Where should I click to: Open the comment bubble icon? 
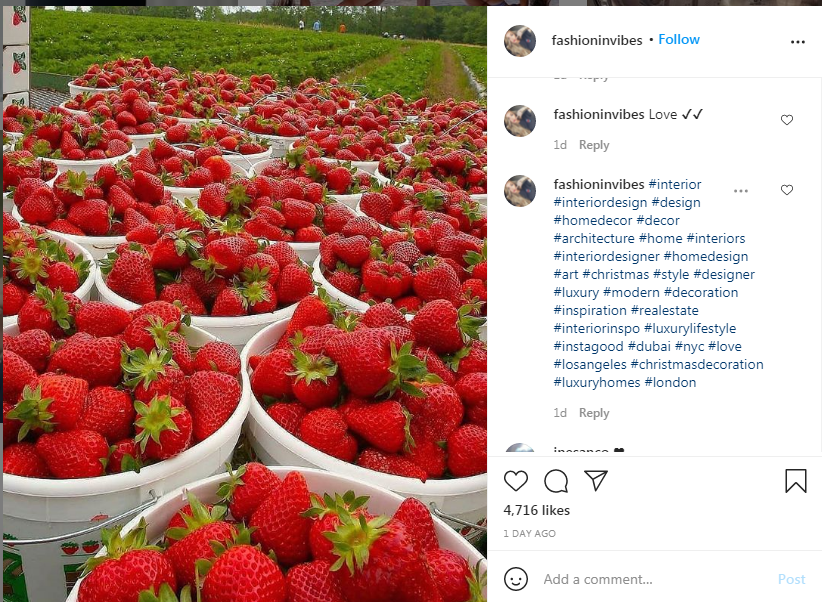tap(556, 481)
